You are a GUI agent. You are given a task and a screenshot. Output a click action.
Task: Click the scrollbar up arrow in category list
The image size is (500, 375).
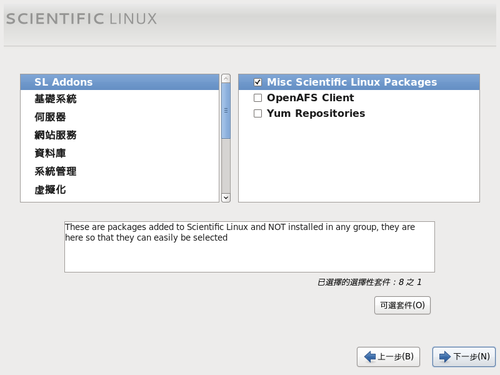click(226, 79)
